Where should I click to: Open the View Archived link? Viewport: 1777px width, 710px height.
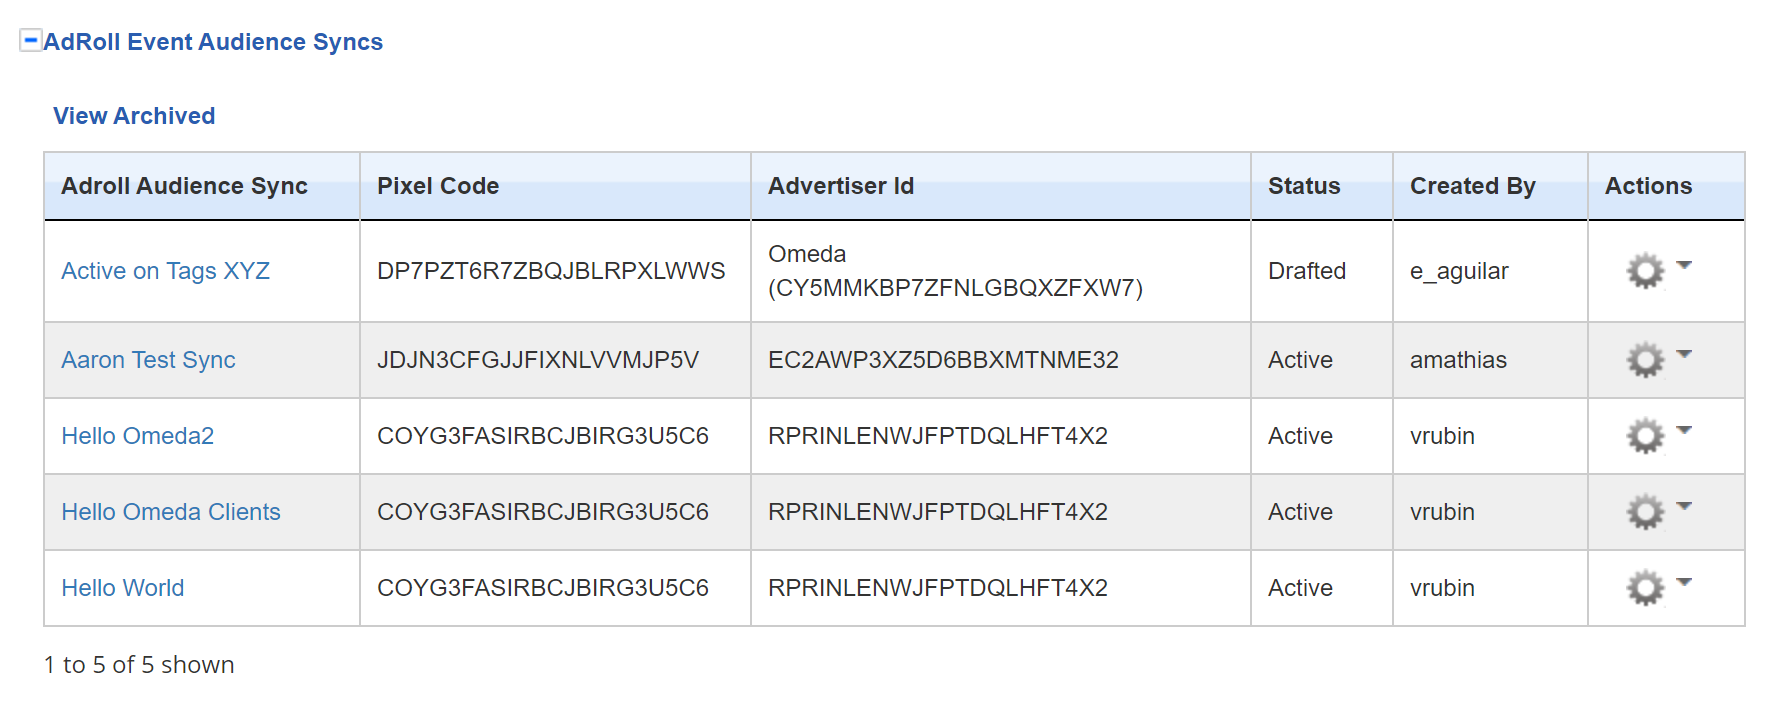click(x=134, y=116)
